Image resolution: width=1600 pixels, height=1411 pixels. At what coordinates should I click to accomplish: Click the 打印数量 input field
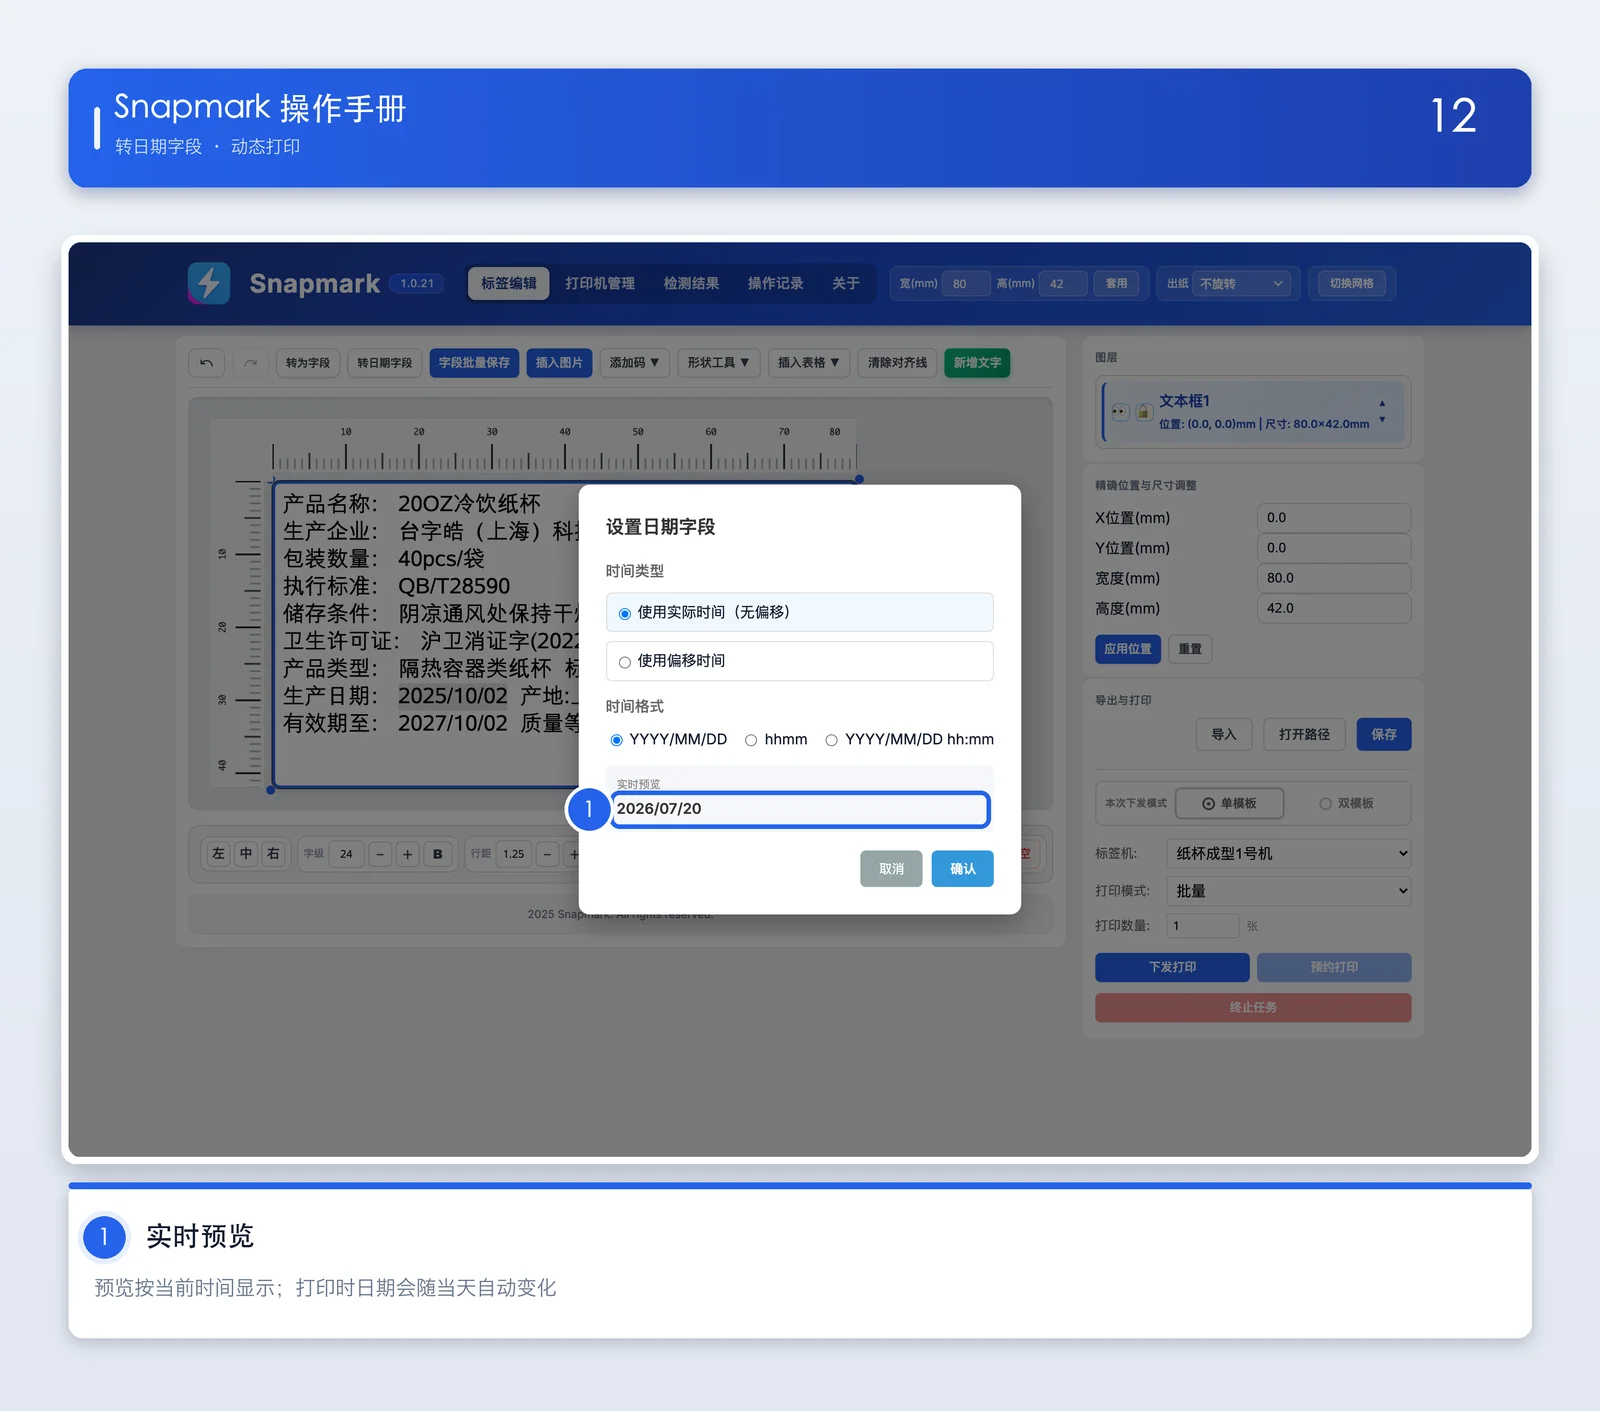pyautogui.click(x=1203, y=926)
